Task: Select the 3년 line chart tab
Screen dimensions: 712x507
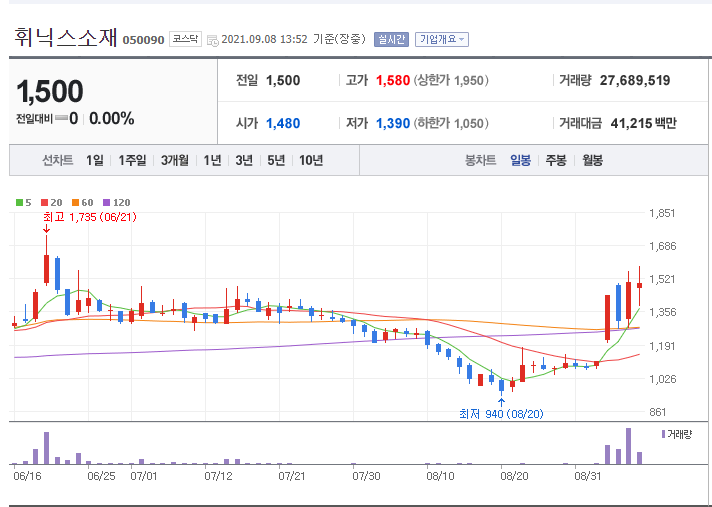Action: (x=244, y=160)
